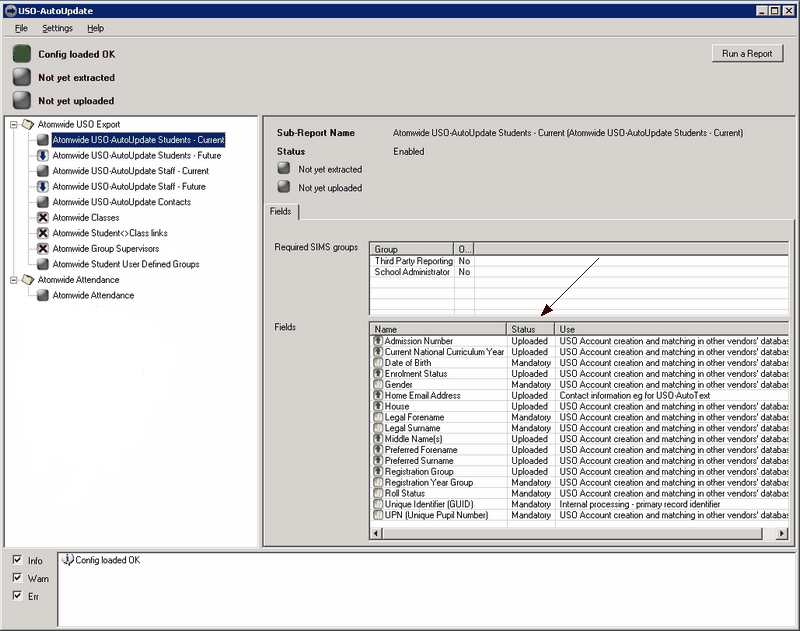The height and width of the screenshot is (631, 800).
Task: Click the Group column header in SIMS groups
Action: click(x=412, y=249)
